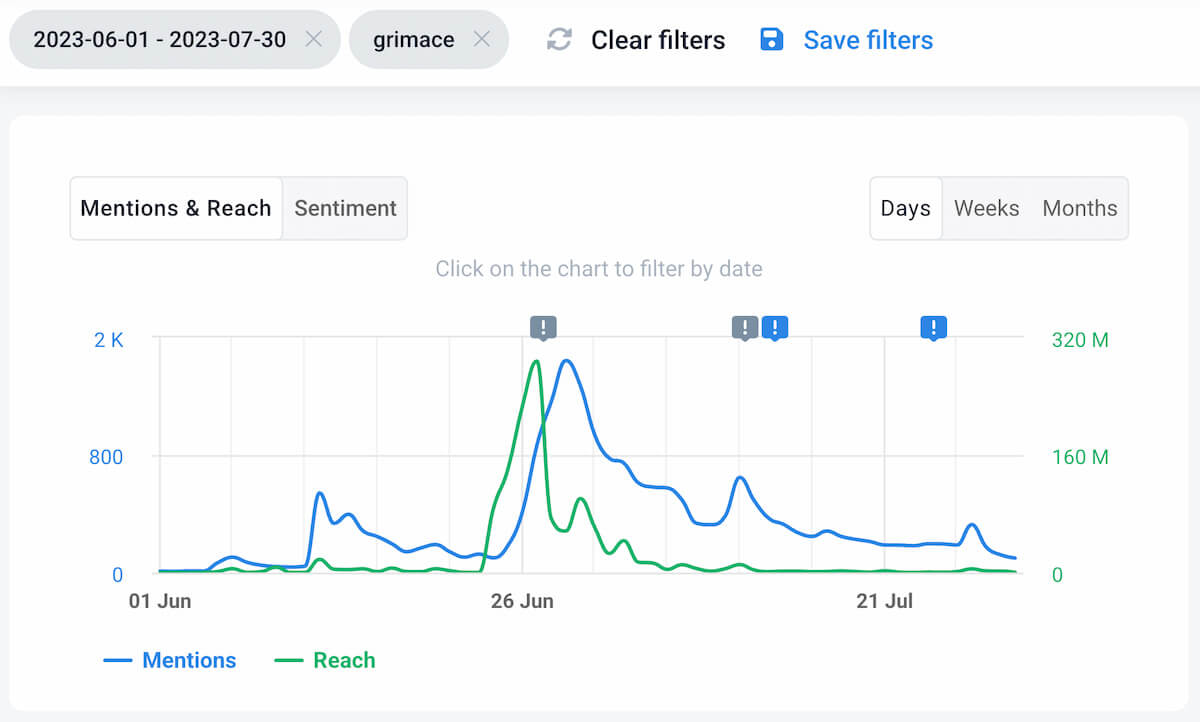The image size is (1200, 722).
Task: Click the Save filters link
Action: click(x=868, y=40)
